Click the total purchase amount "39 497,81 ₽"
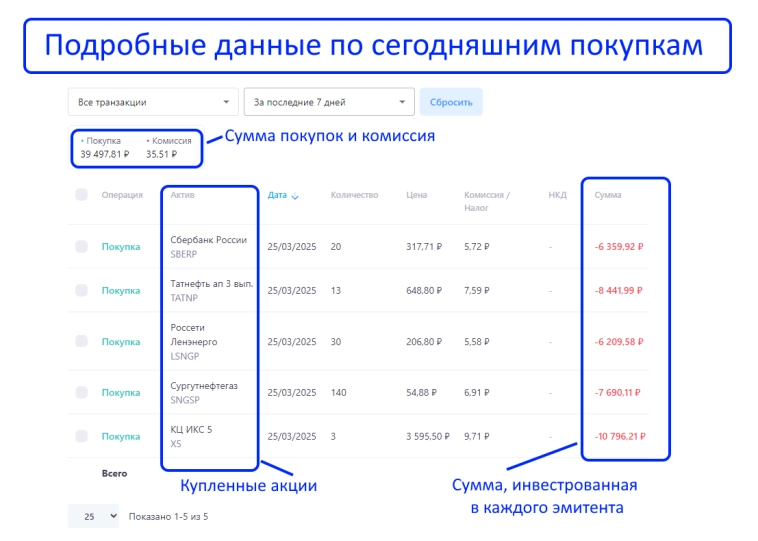Screen dimensions: 758x541 (105, 154)
